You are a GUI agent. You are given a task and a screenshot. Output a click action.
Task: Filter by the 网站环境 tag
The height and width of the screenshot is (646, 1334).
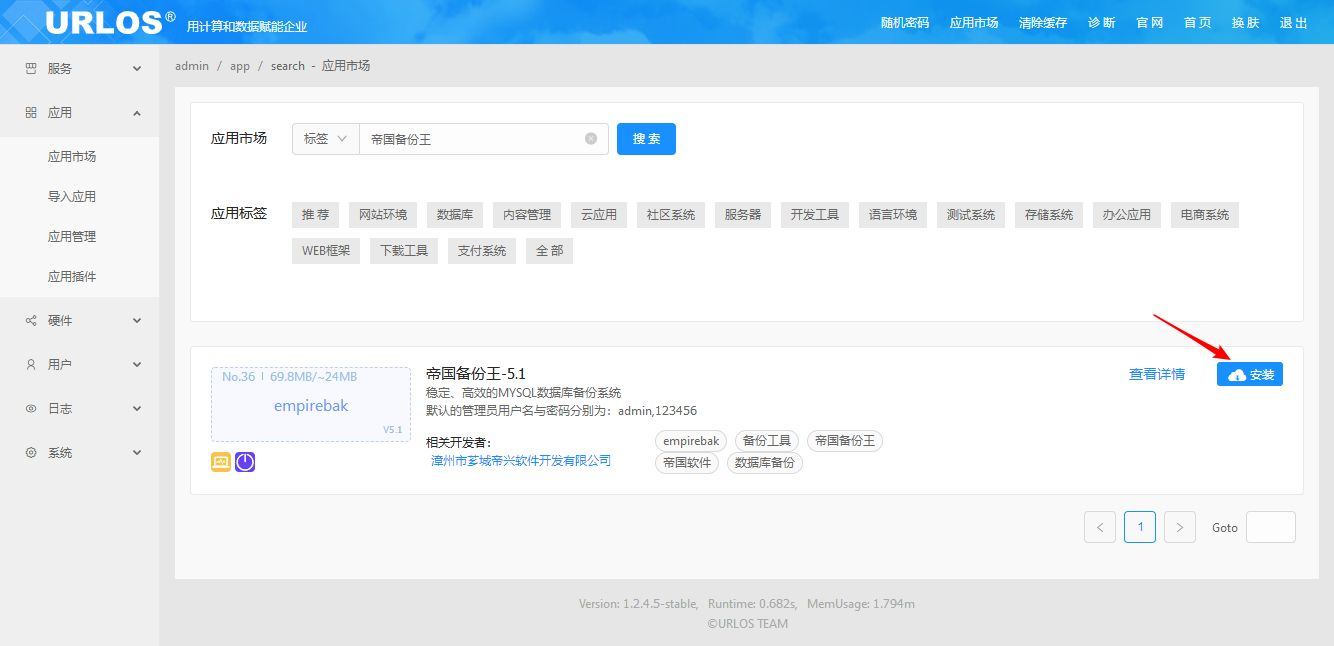click(x=383, y=215)
